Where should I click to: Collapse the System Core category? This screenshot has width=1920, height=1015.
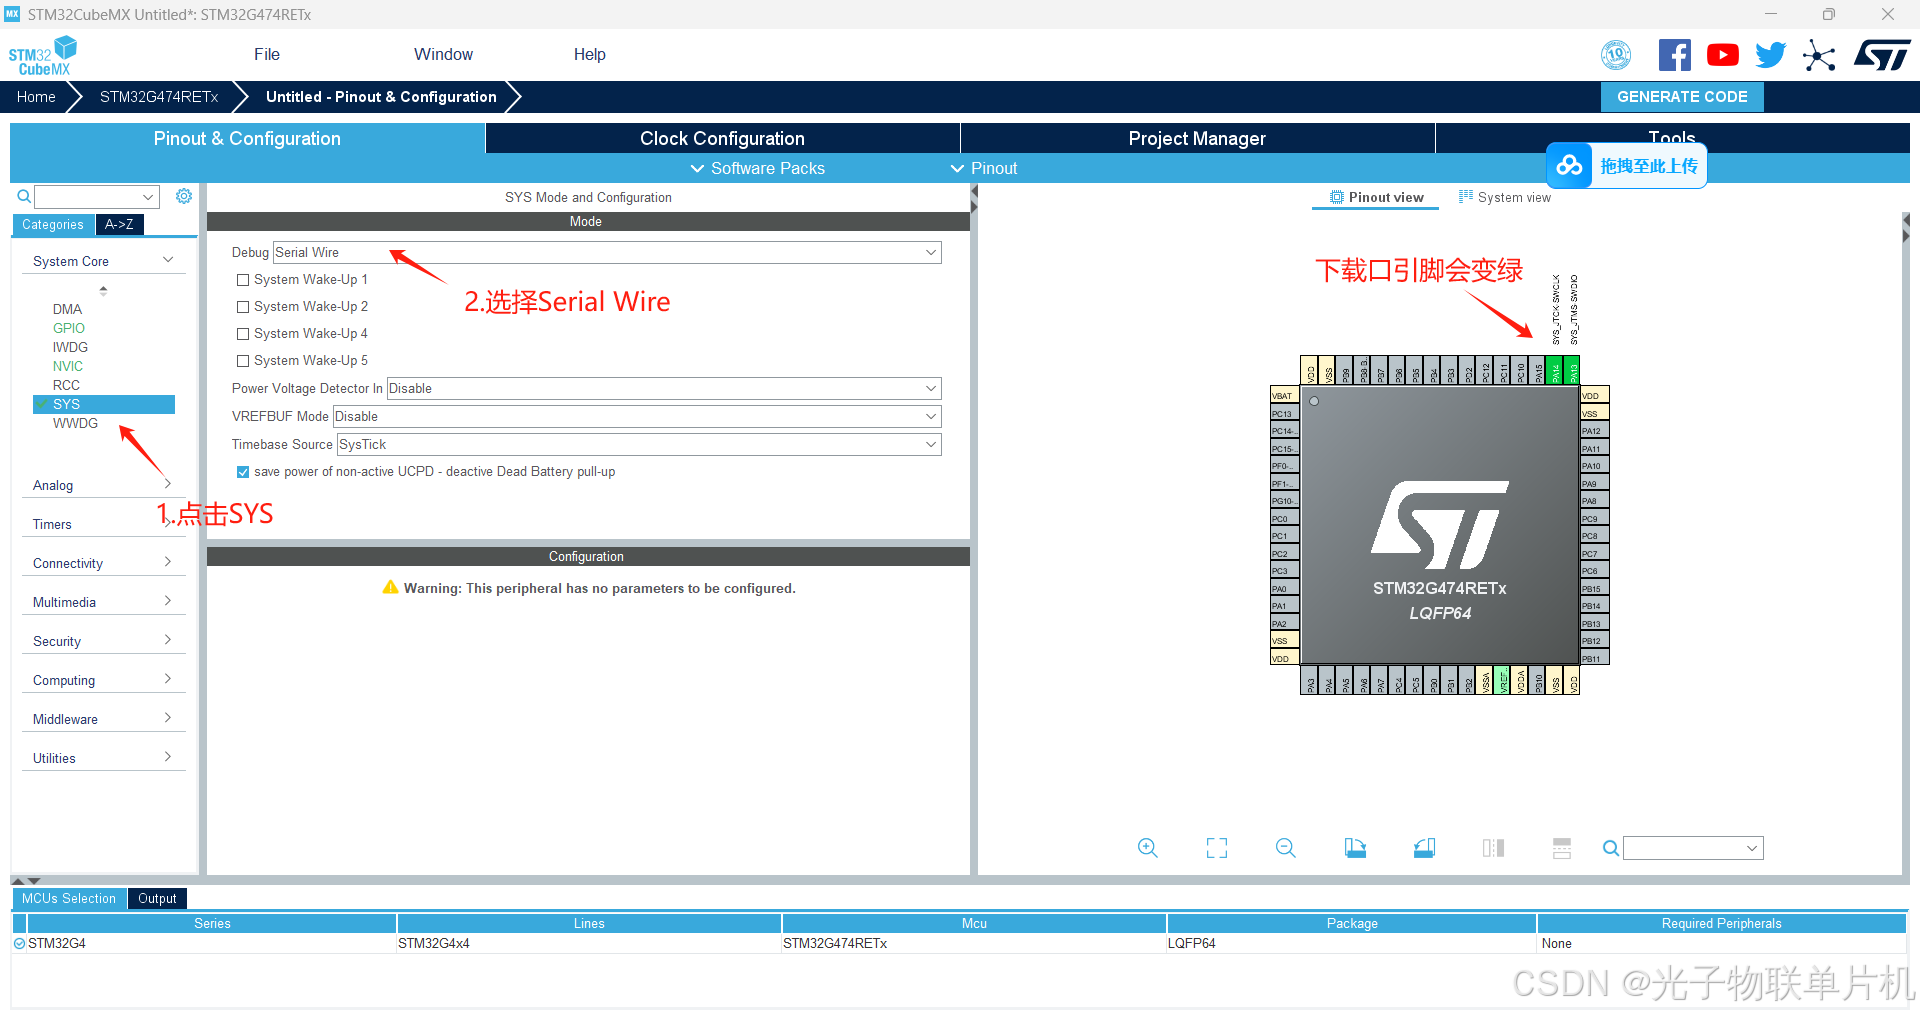pos(103,261)
